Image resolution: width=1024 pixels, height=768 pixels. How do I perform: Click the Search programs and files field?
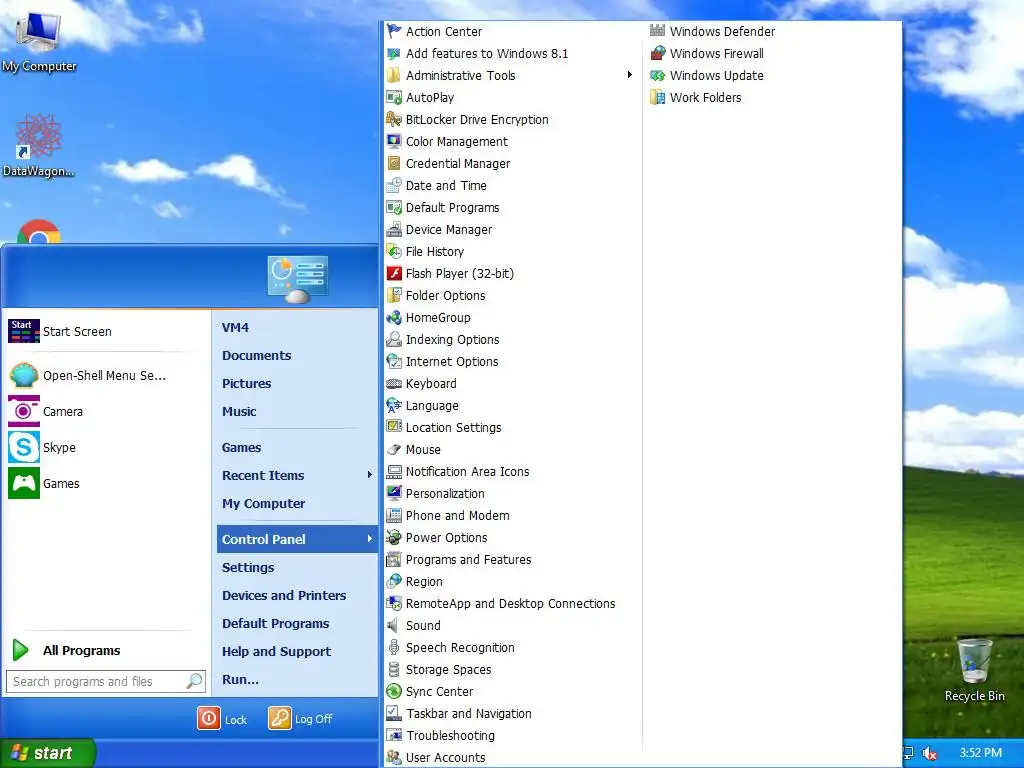(106, 682)
